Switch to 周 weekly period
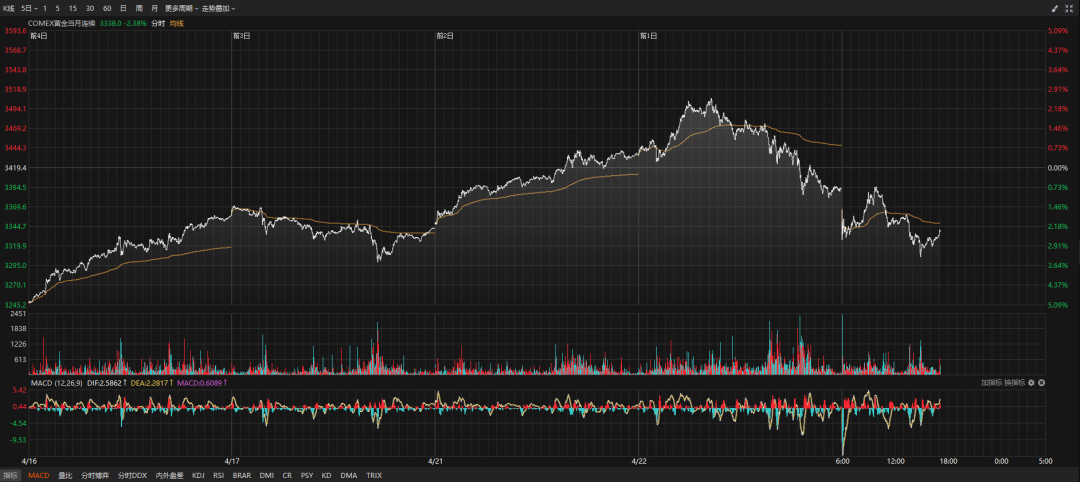This screenshot has height=482, width=1080. [x=138, y=7]
